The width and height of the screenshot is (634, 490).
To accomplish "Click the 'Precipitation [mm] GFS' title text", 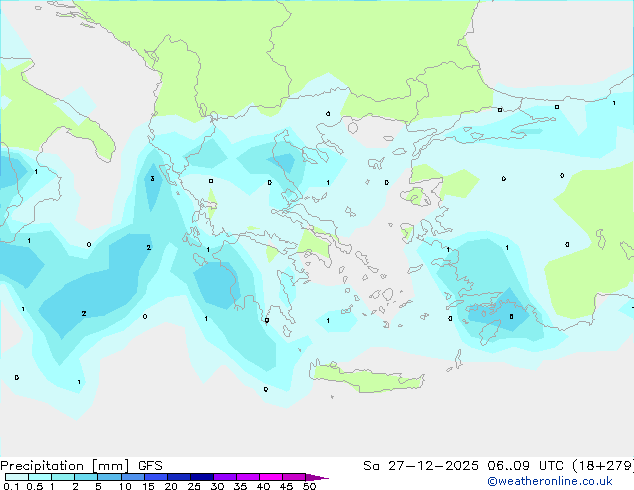I will tap(81, 466).
